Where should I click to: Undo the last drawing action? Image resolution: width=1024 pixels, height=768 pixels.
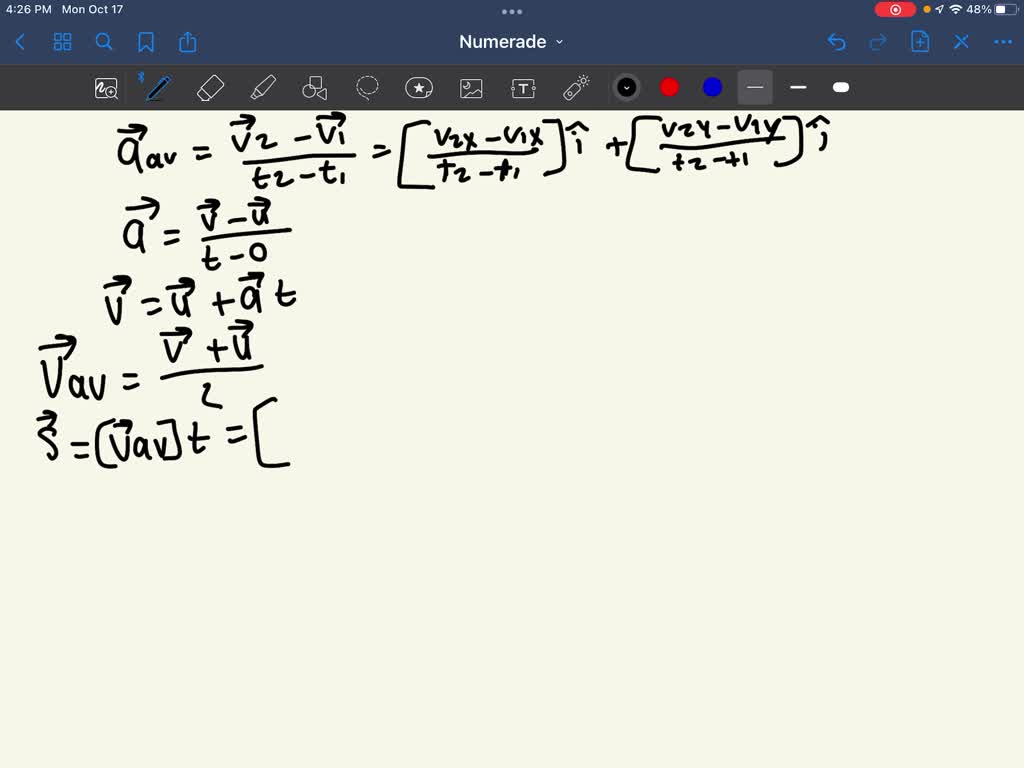[x=836, y=41]
